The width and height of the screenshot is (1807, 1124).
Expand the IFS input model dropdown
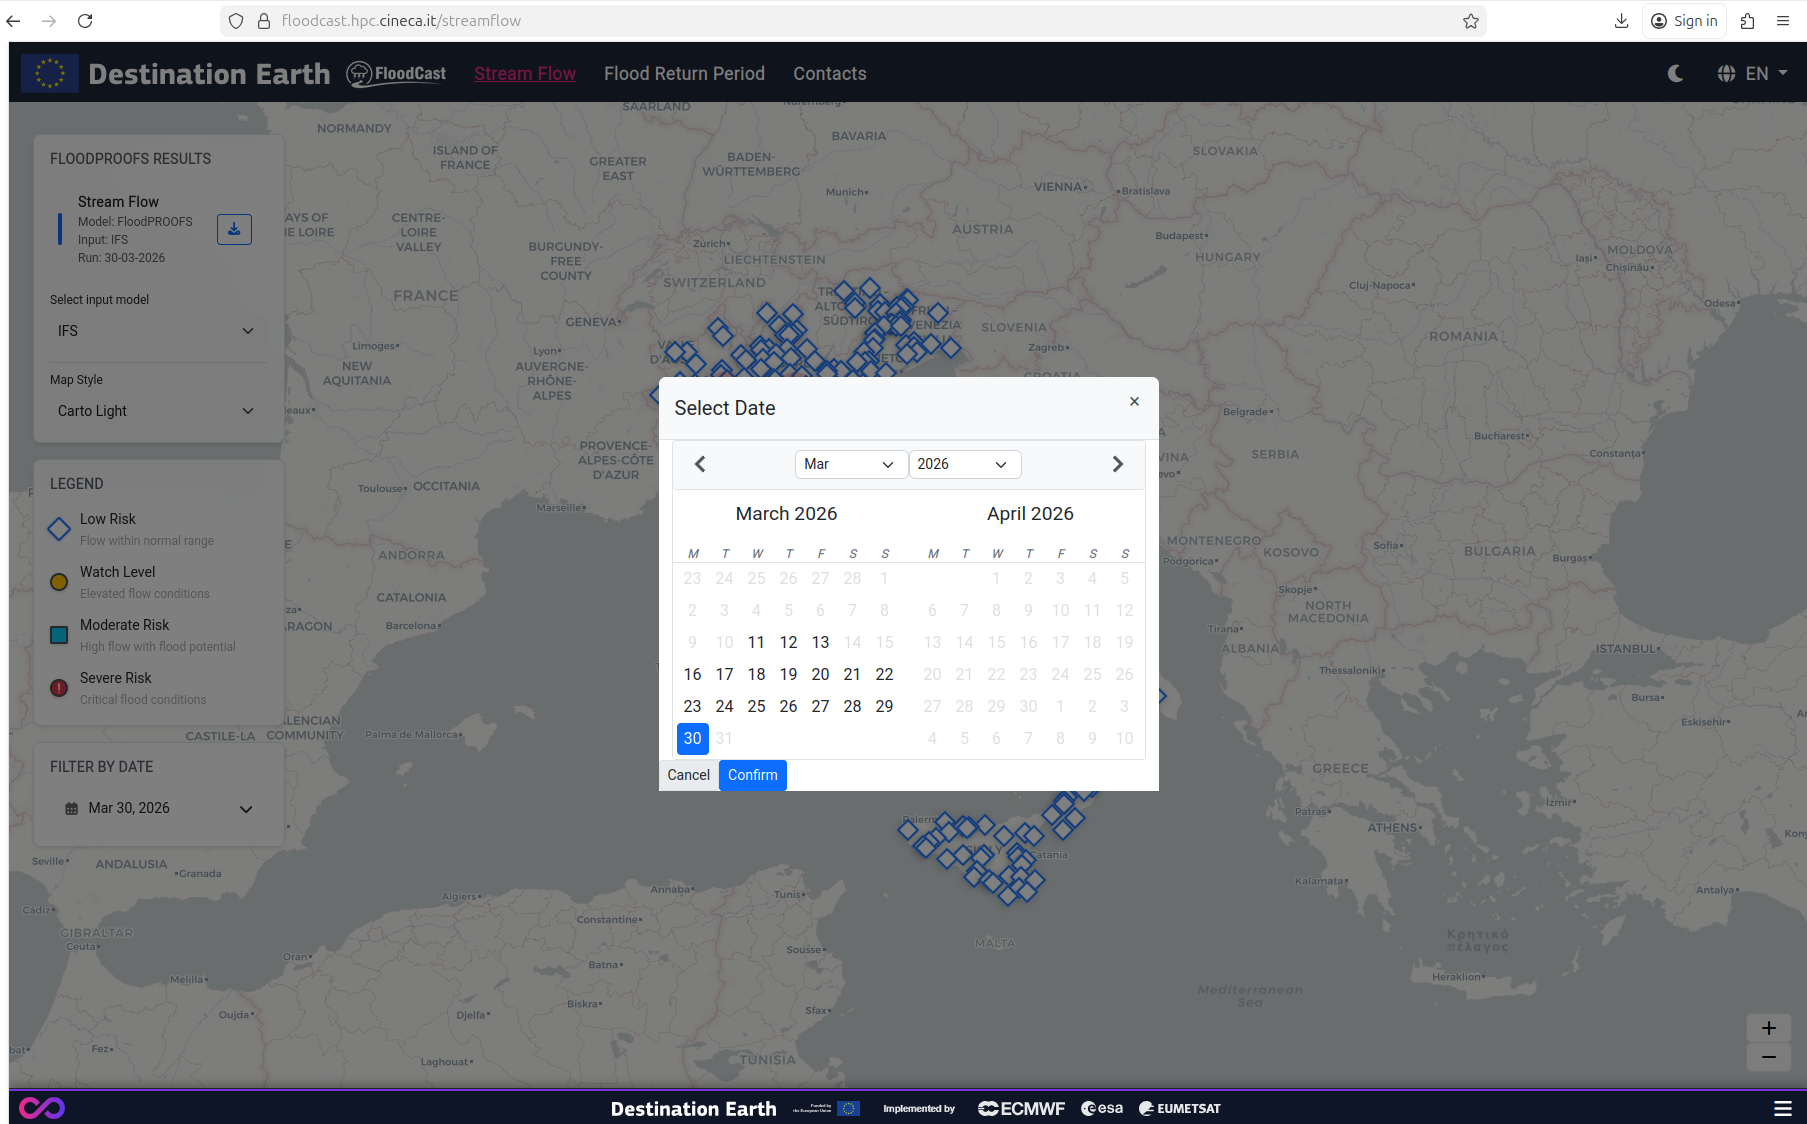pyautogui.click(x=155, y=331)
